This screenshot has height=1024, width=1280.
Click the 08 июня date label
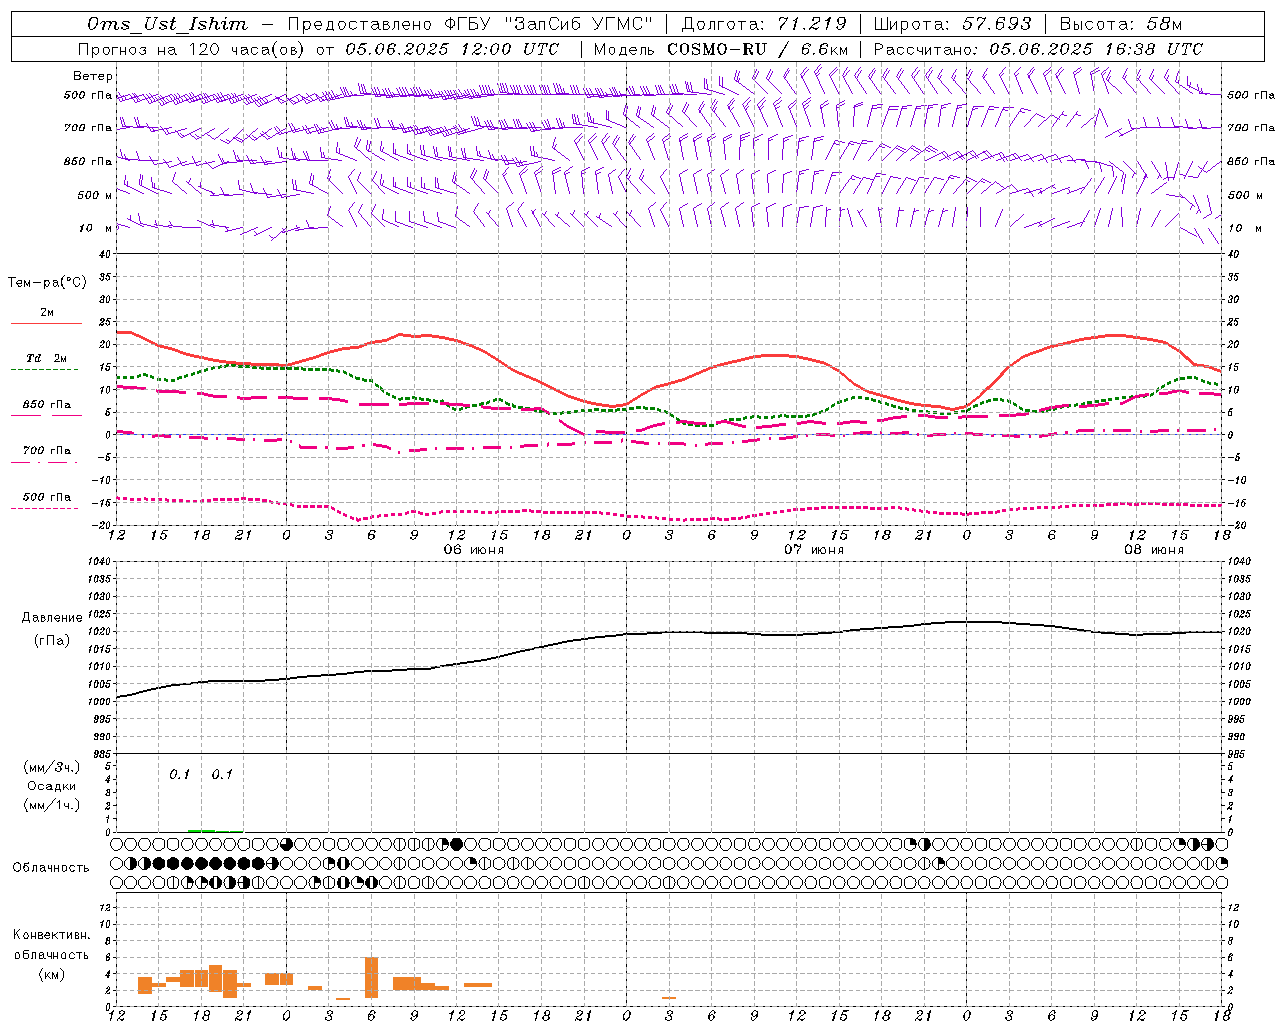(1154, 550)
